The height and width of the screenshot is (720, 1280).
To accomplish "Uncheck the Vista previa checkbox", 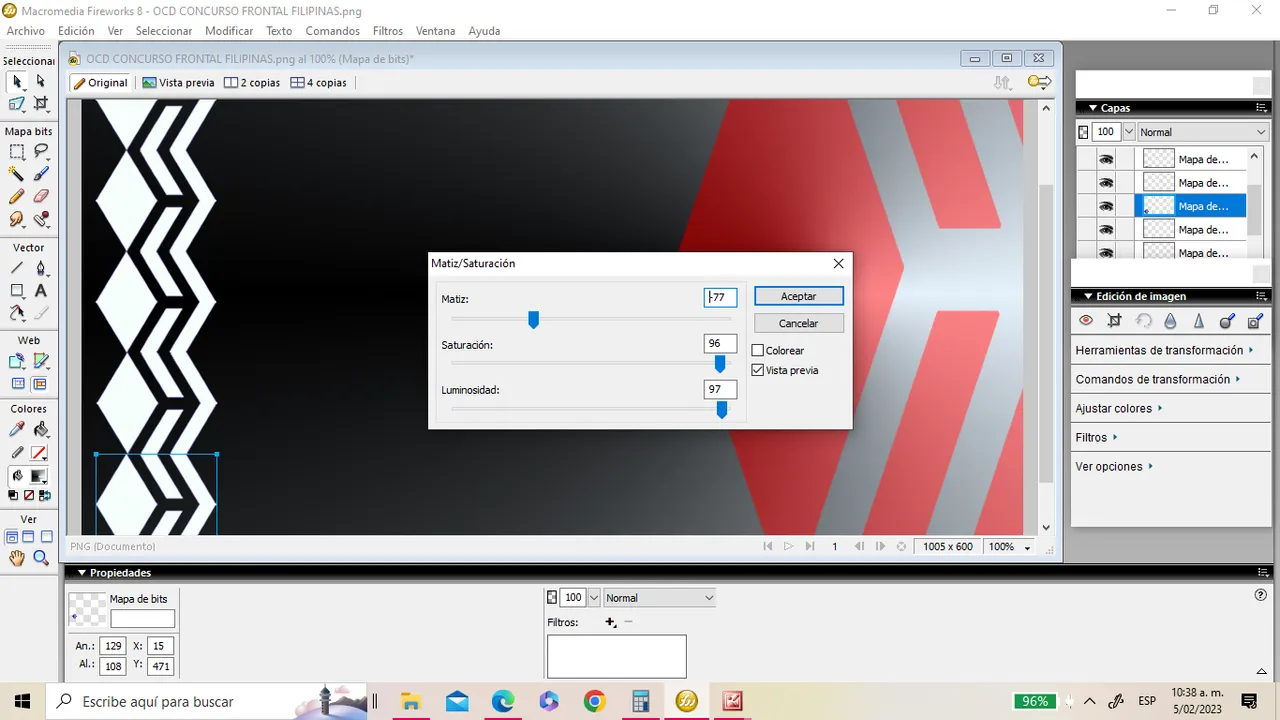I will click(758, 370).
